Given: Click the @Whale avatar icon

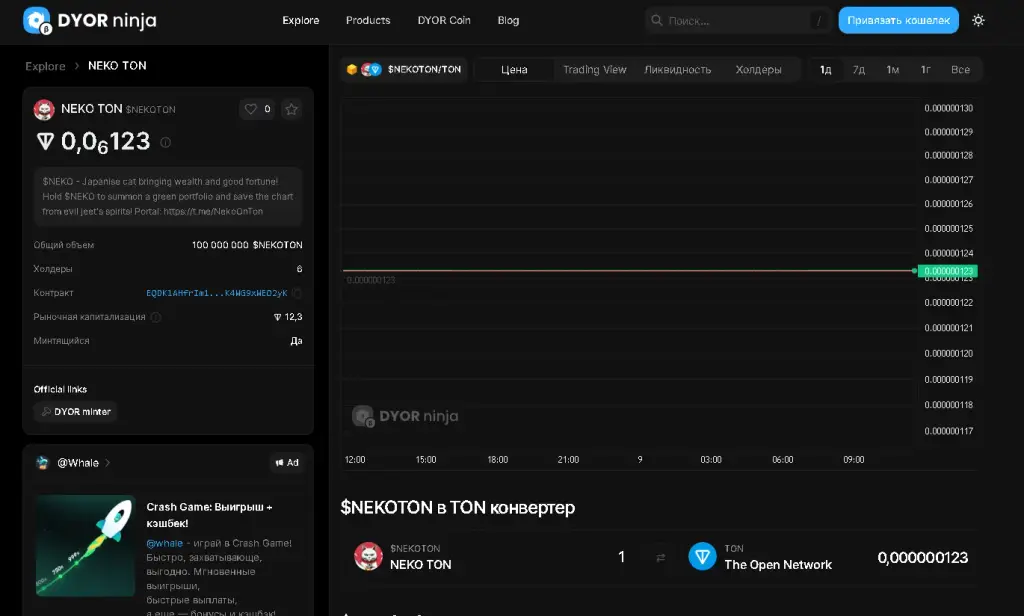Looking at the screenshot, I should click(42, 462).
